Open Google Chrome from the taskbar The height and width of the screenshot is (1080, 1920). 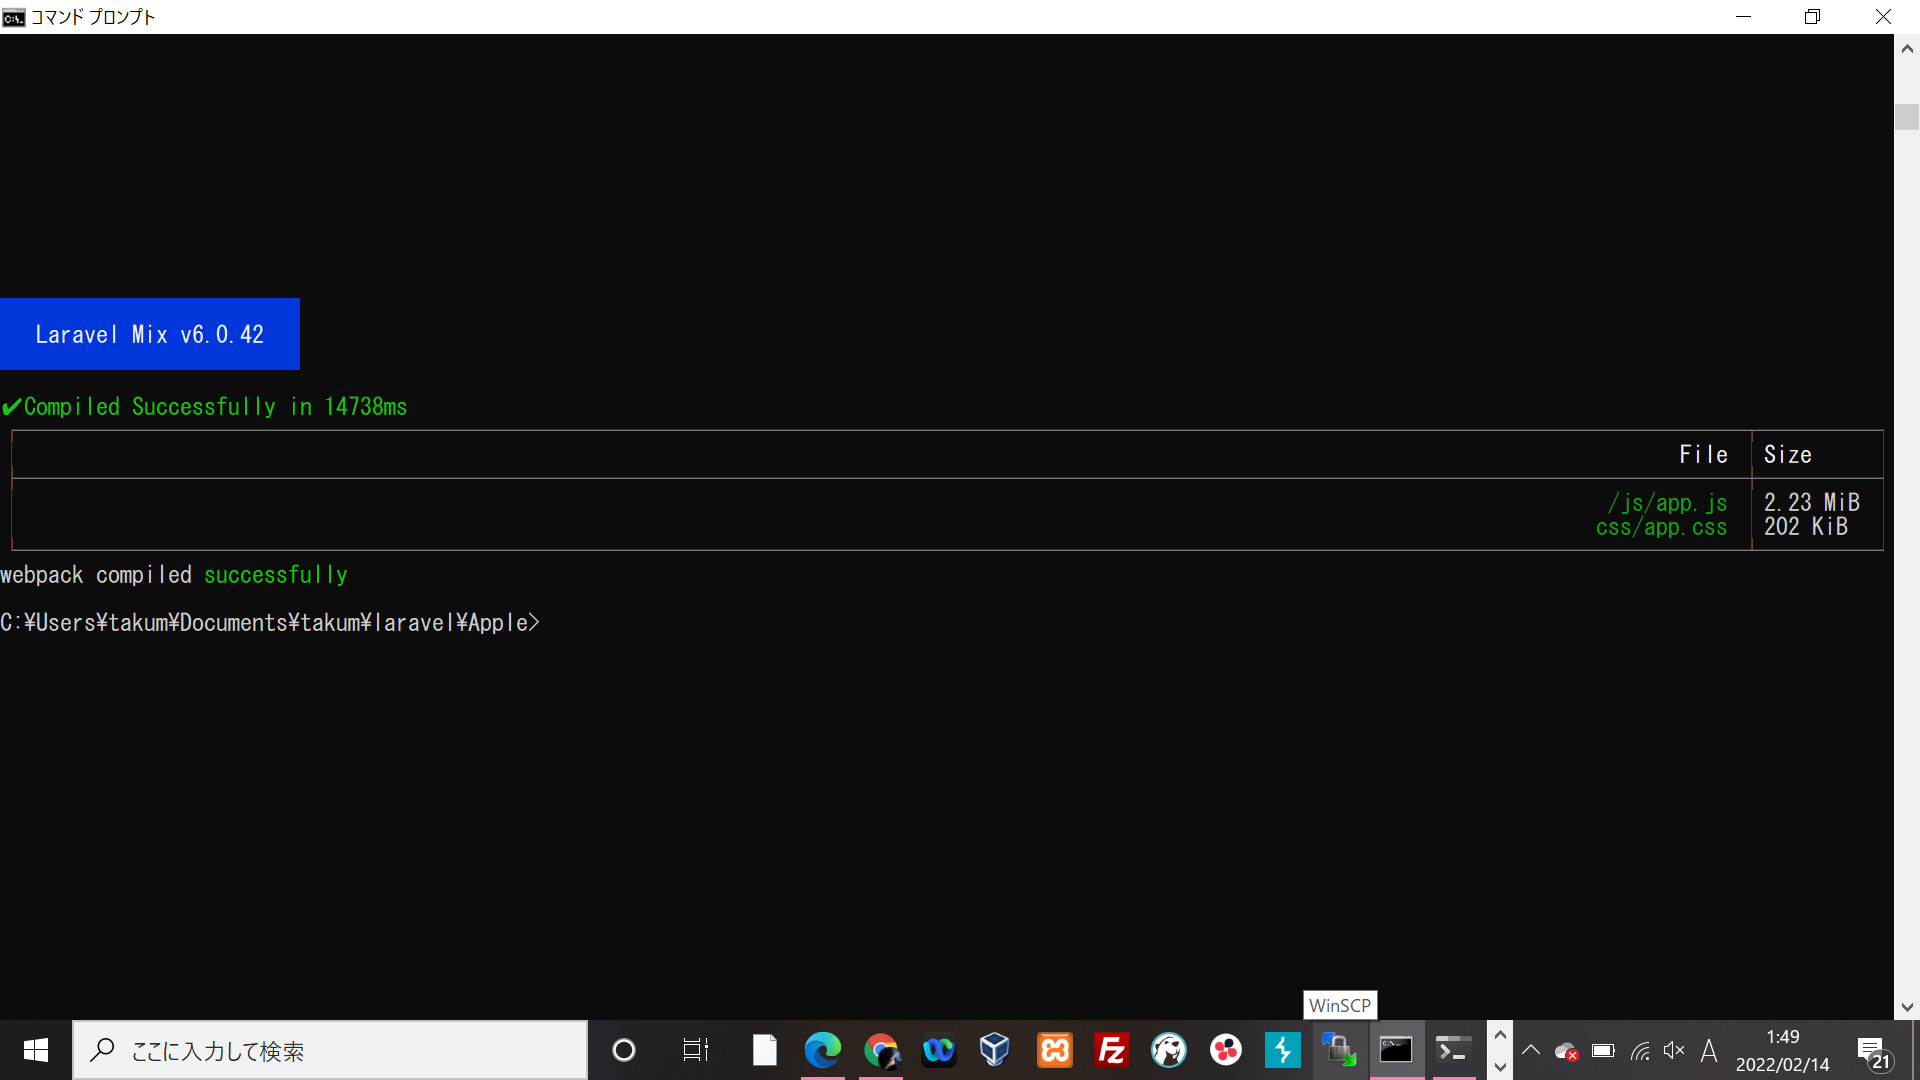point(880,1050)
